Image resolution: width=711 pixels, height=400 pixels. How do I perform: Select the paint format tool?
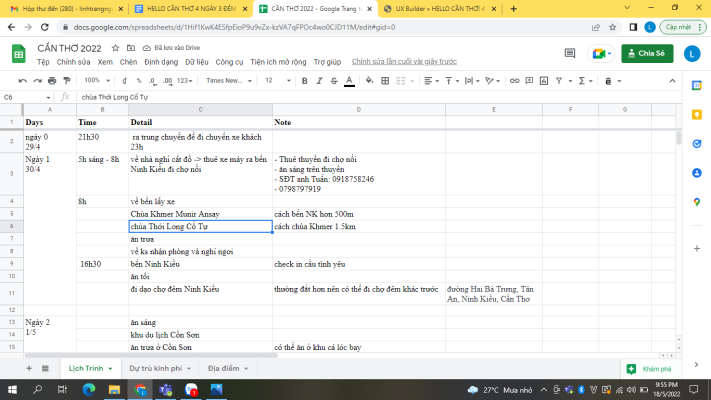[x=66, y=80]
